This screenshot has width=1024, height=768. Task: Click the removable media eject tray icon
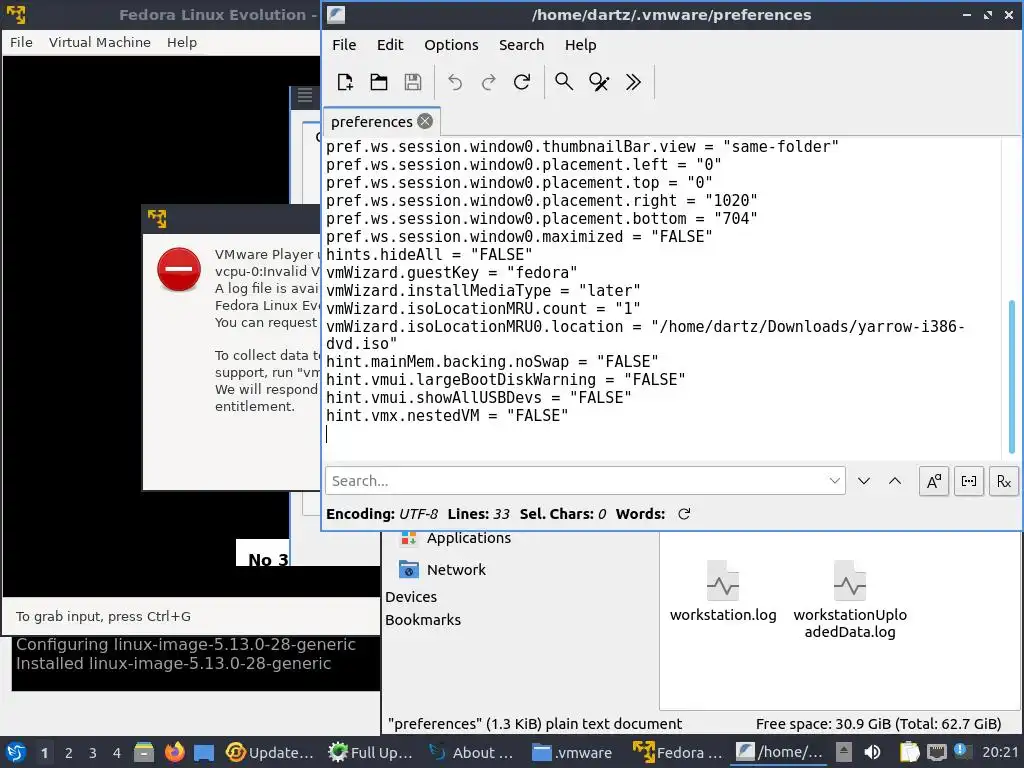(x=844, y=752)
